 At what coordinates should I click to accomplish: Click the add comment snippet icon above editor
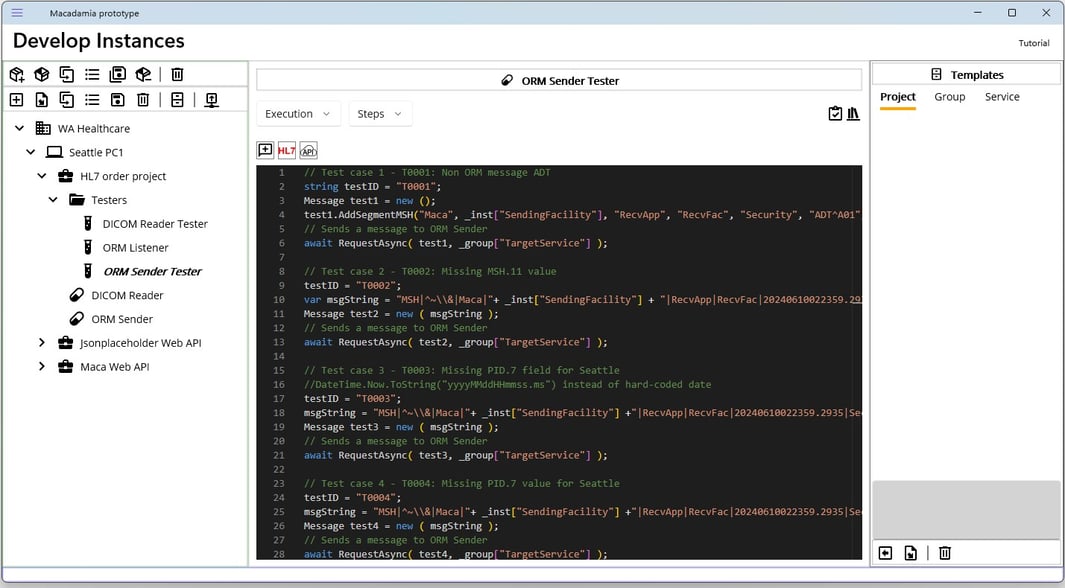[265, 150]
